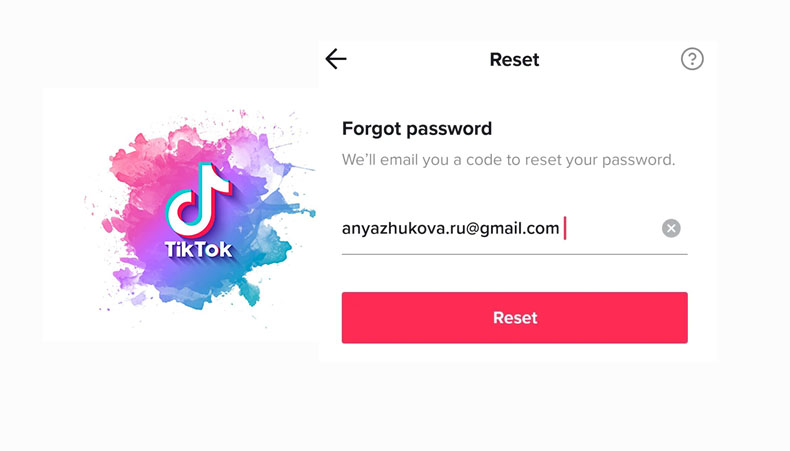Click the TikTok wordmark under the logo
This screenshot has height=451, width=790.
tap(199, 249)
